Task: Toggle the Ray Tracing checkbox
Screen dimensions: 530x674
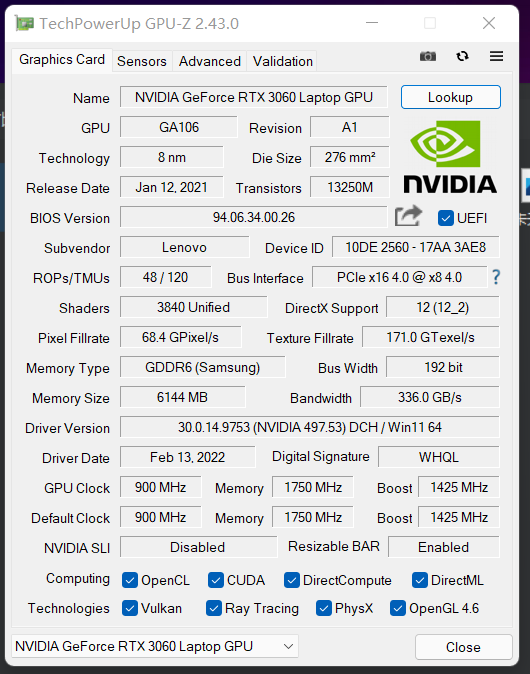Action: pos(214,608)
